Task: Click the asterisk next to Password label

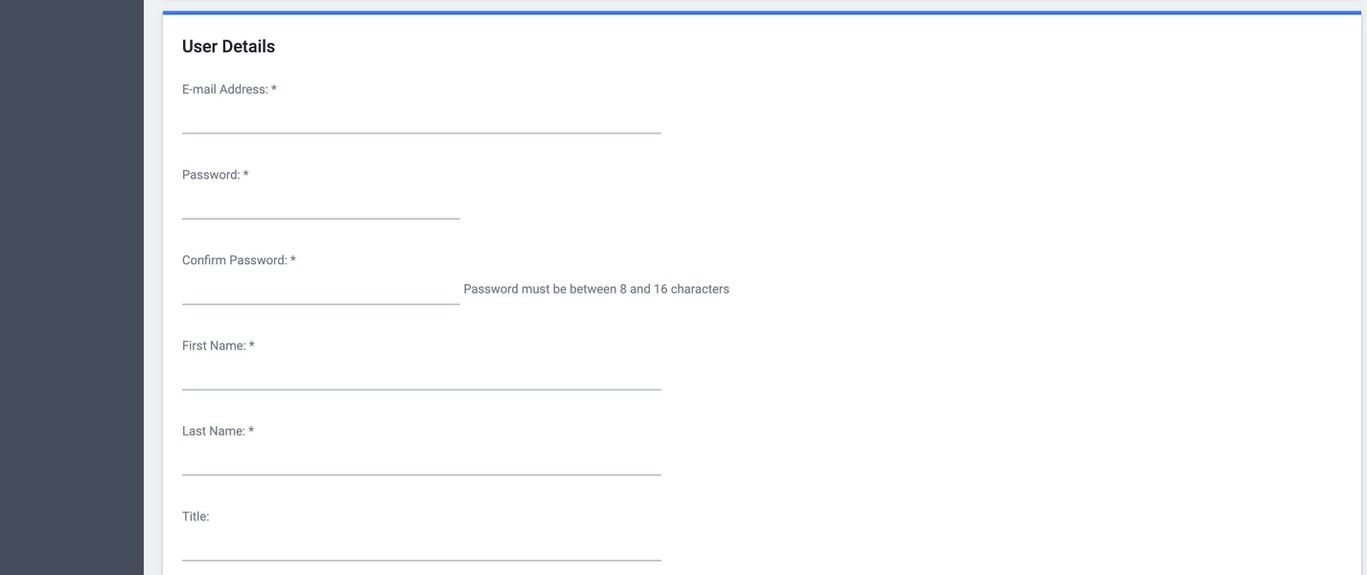Action: click(x=246, y=175)
